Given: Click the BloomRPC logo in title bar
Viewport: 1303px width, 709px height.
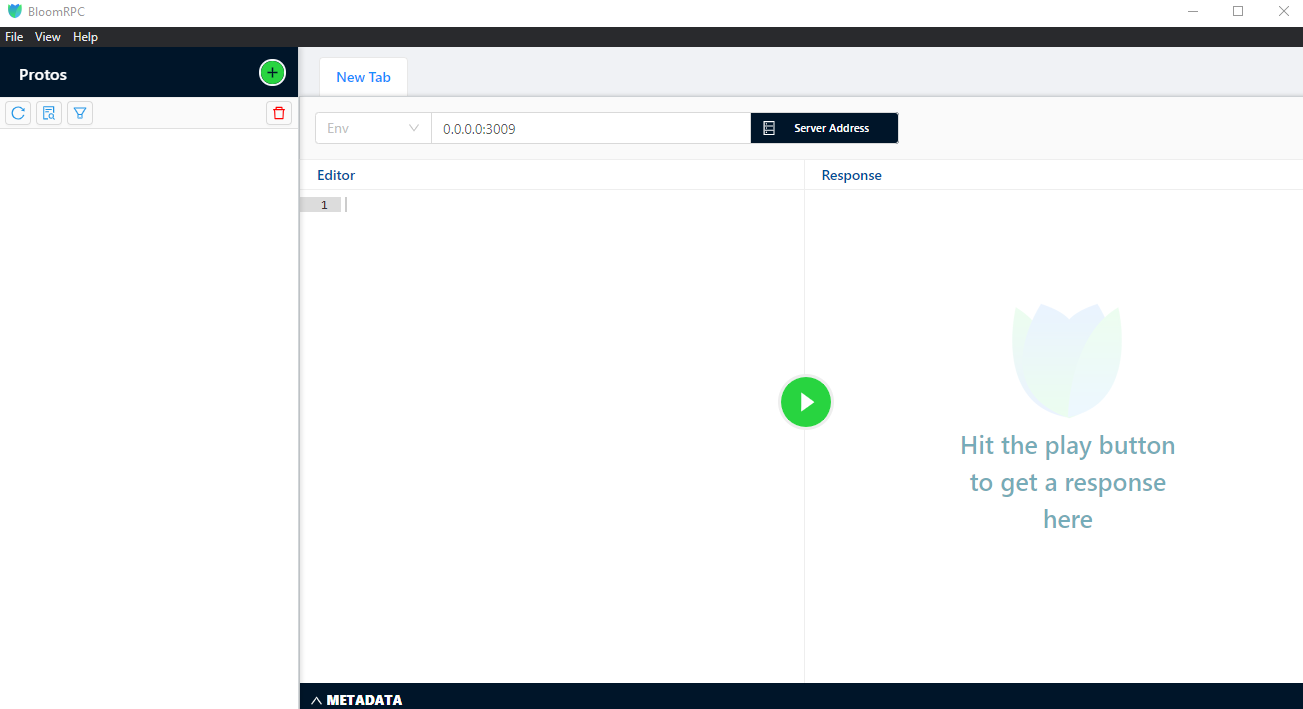Looking at the screenshot, I should click(x=14, y=11).
